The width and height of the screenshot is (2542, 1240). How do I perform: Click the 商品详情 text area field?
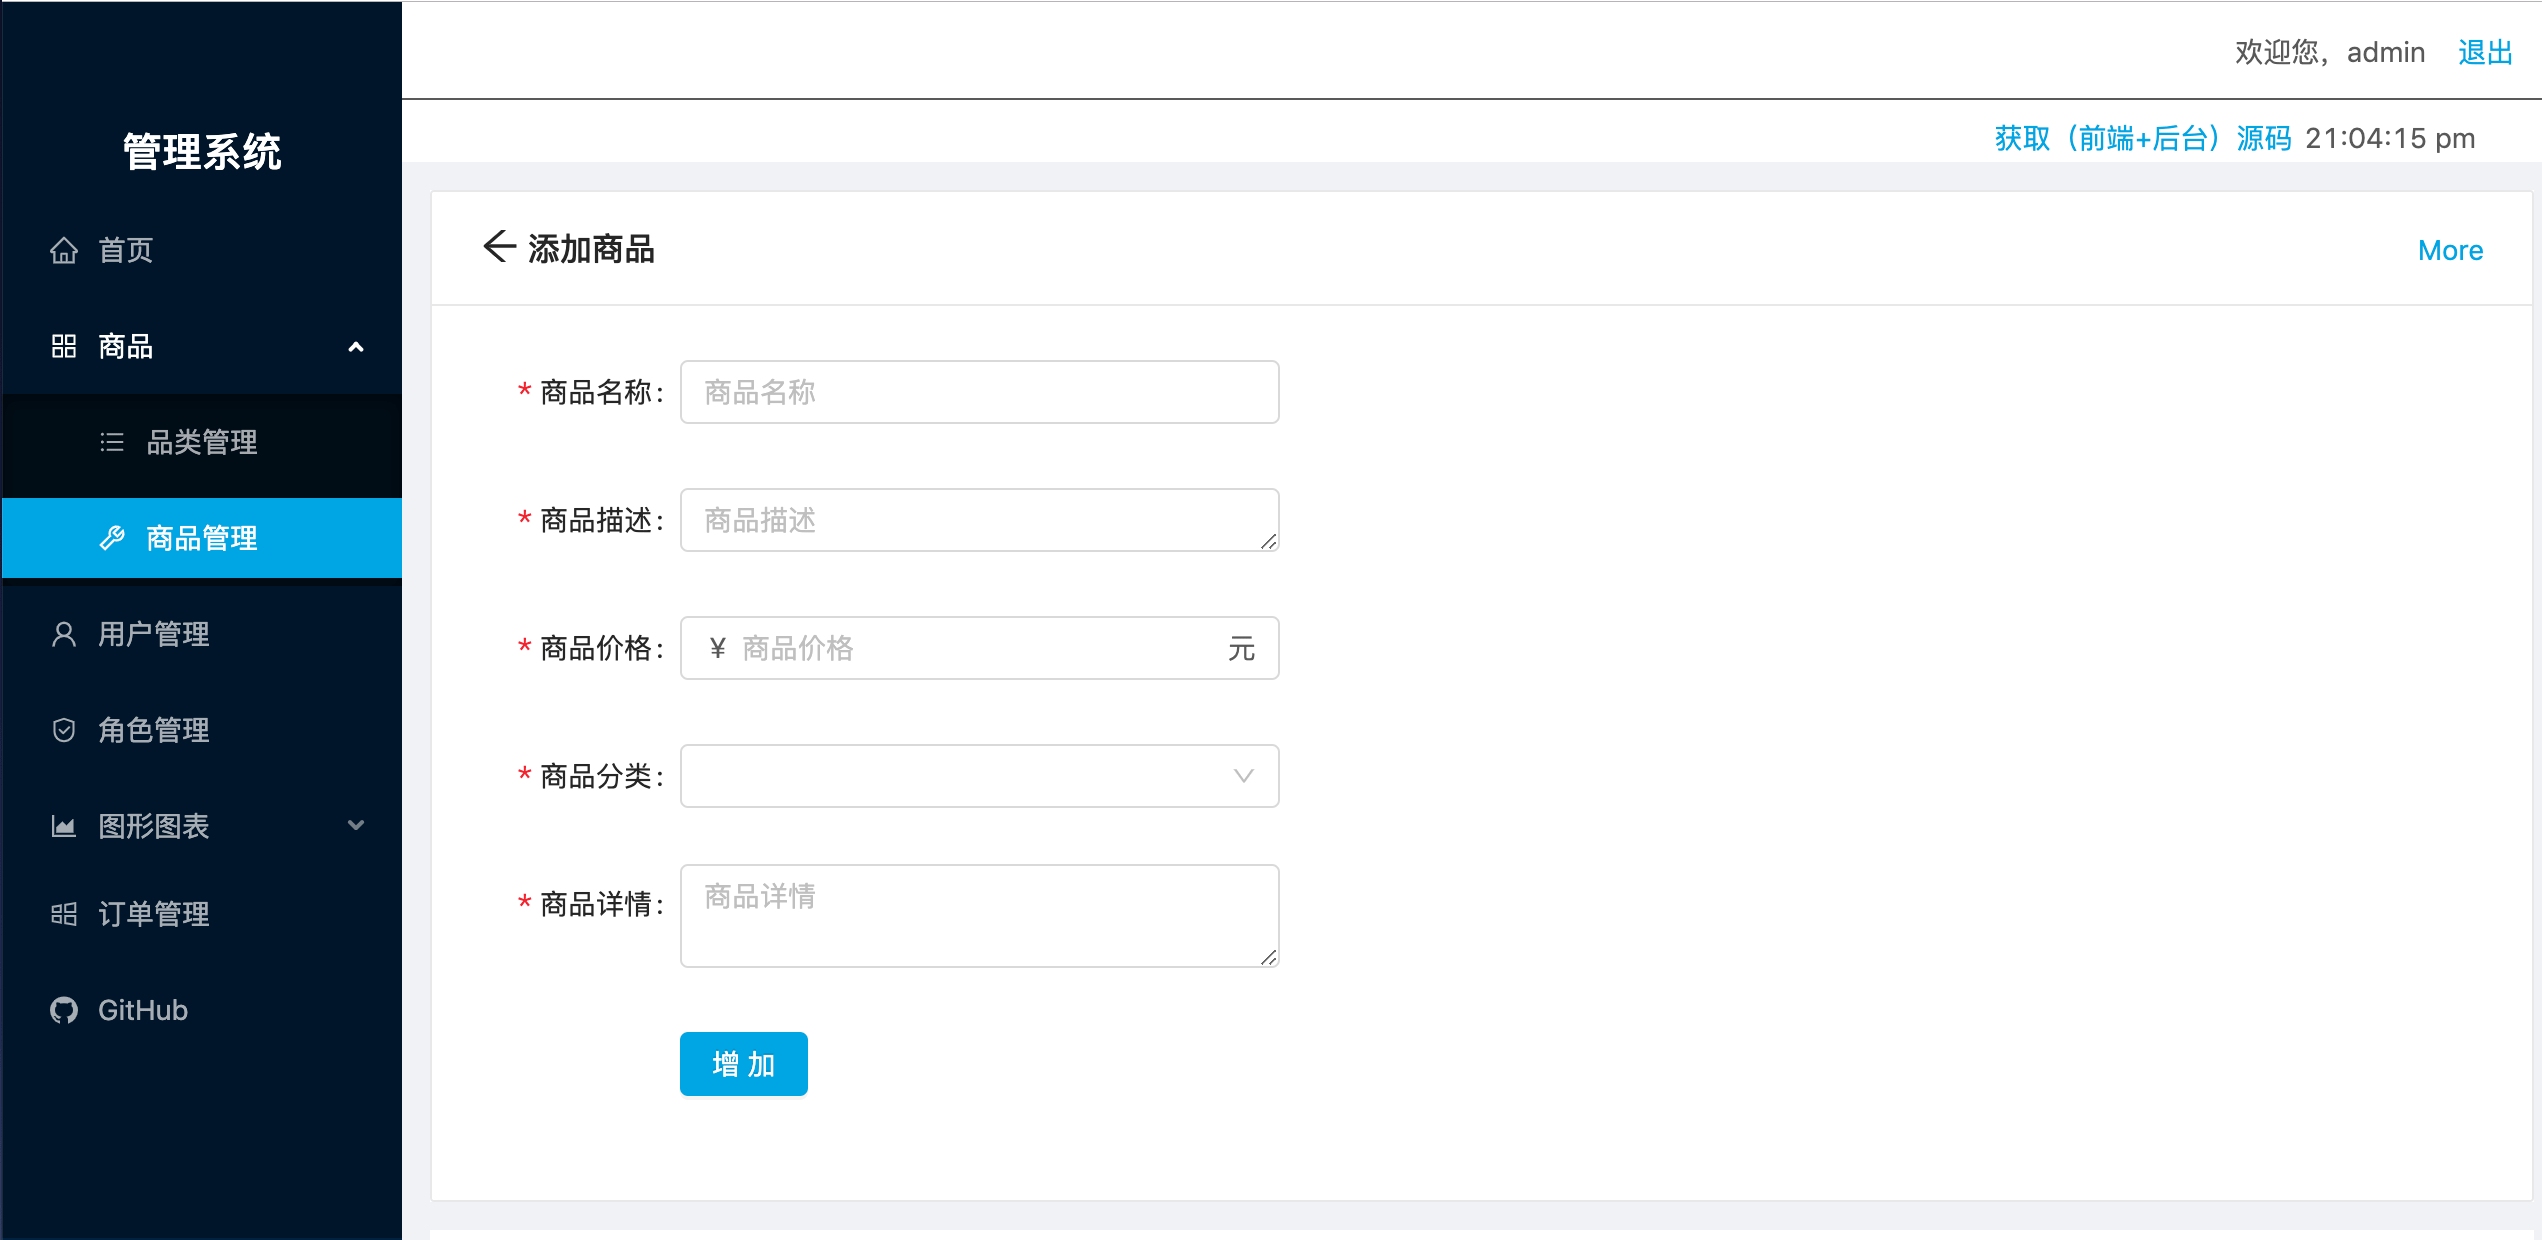[x=979, y=917]
